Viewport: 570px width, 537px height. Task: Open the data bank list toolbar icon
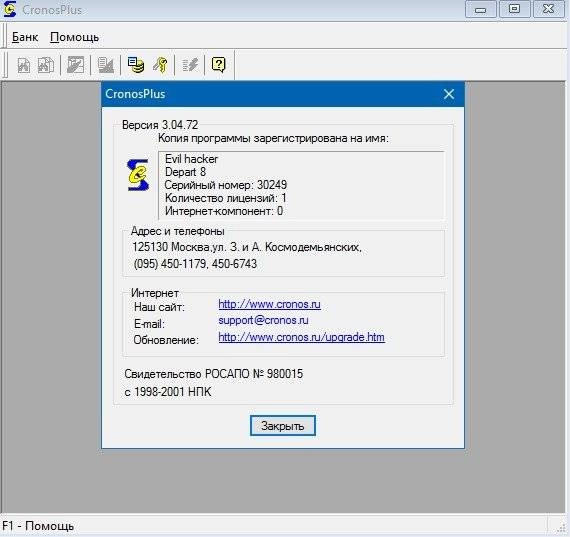point(136,65)
